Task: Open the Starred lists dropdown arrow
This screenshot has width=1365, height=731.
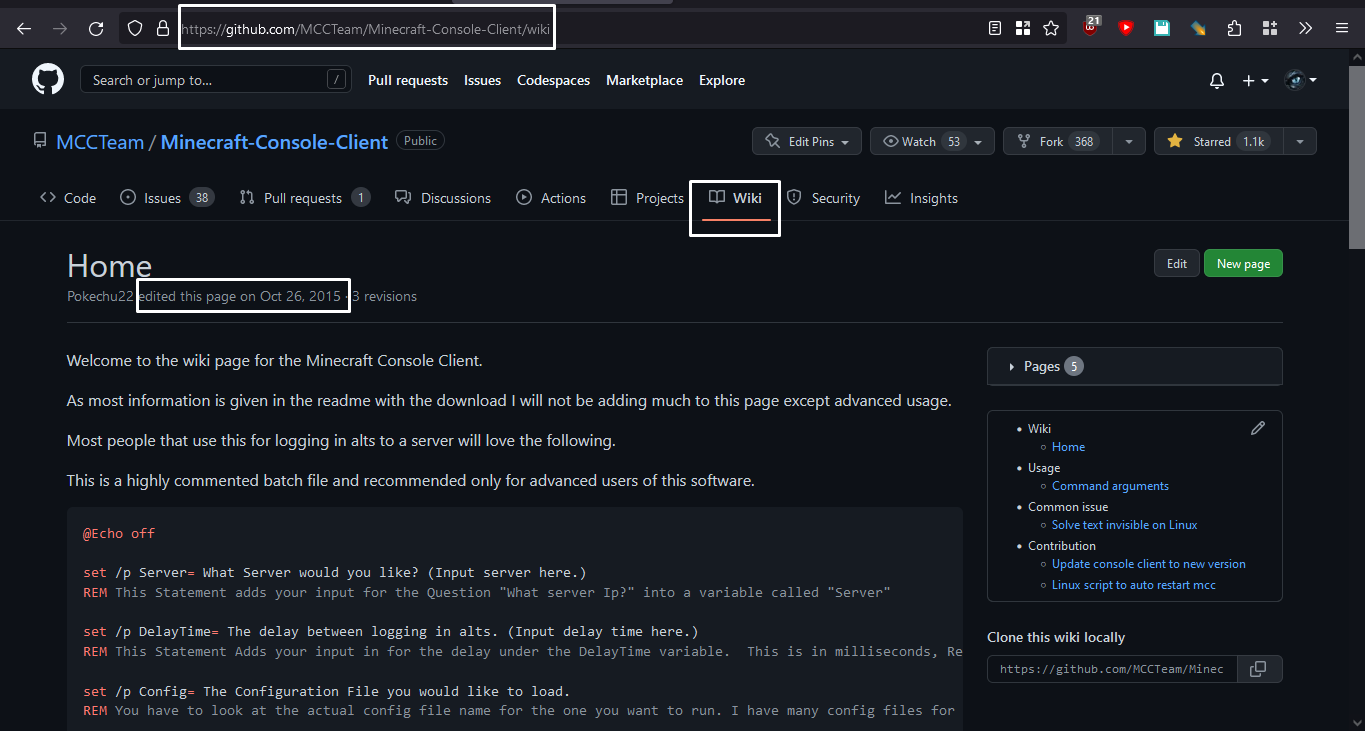Action: point(1299,141)
